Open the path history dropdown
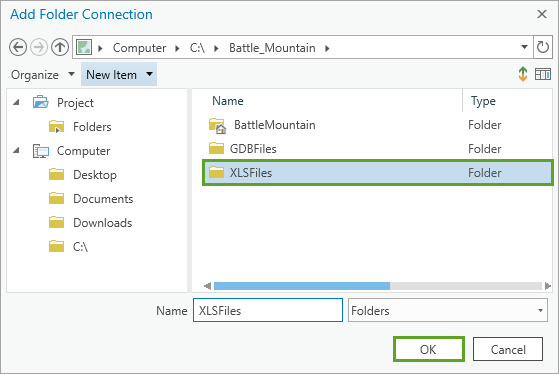The image size is (559, 374). pyautogui.click(x=524, y=47)
